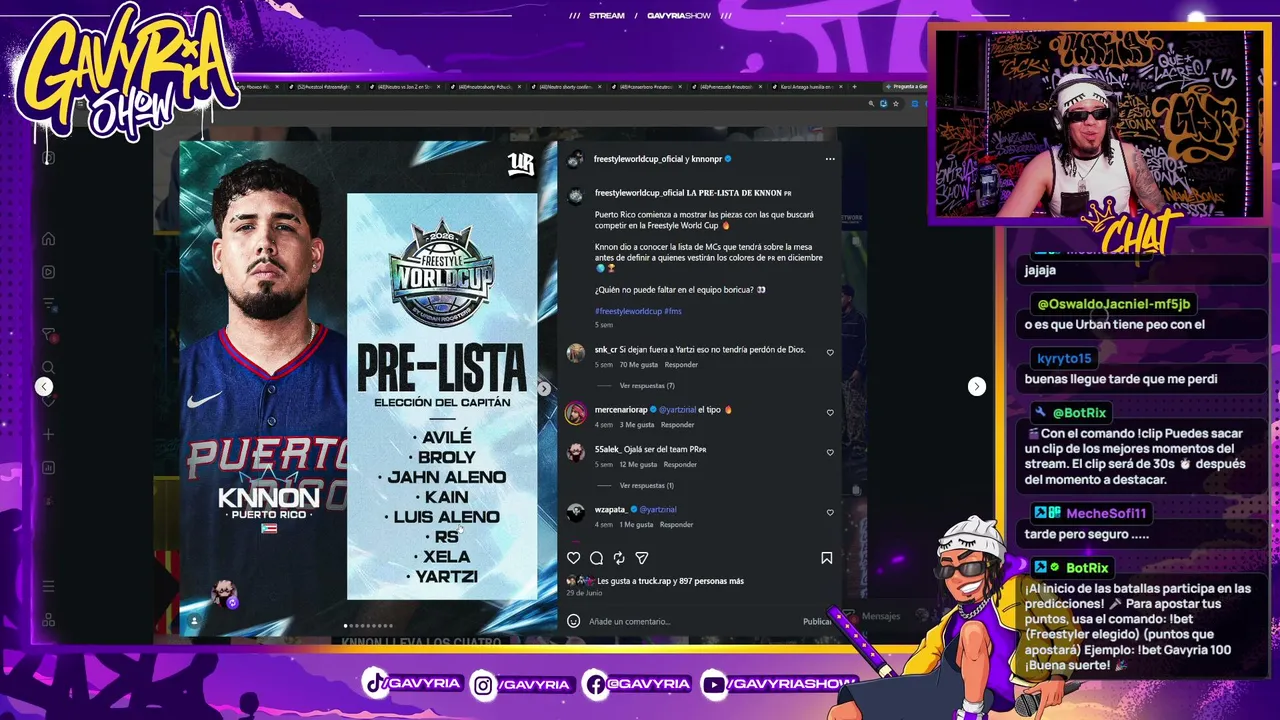Open mercenariorap's profile avatar
Viewport: 1280px width, 720px height.
pyautogui.click(x=575, y=413)
